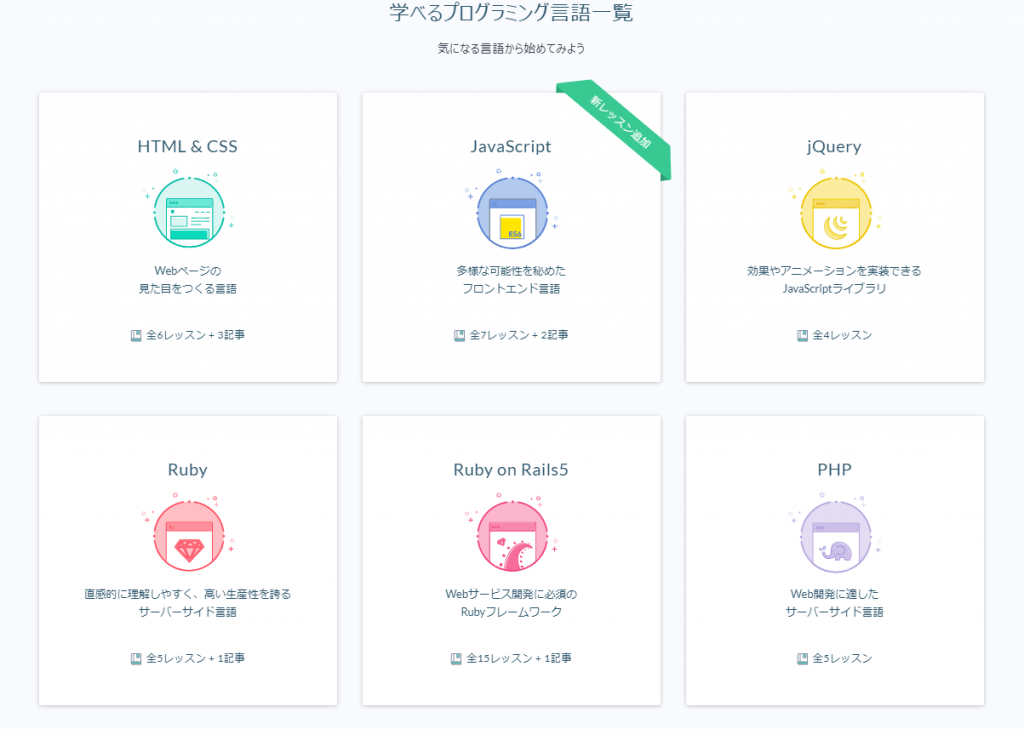Click the book icon beside 全15レッスン + 1記事
Viewport: 1024px width, 729px height.
pos(456,659)
